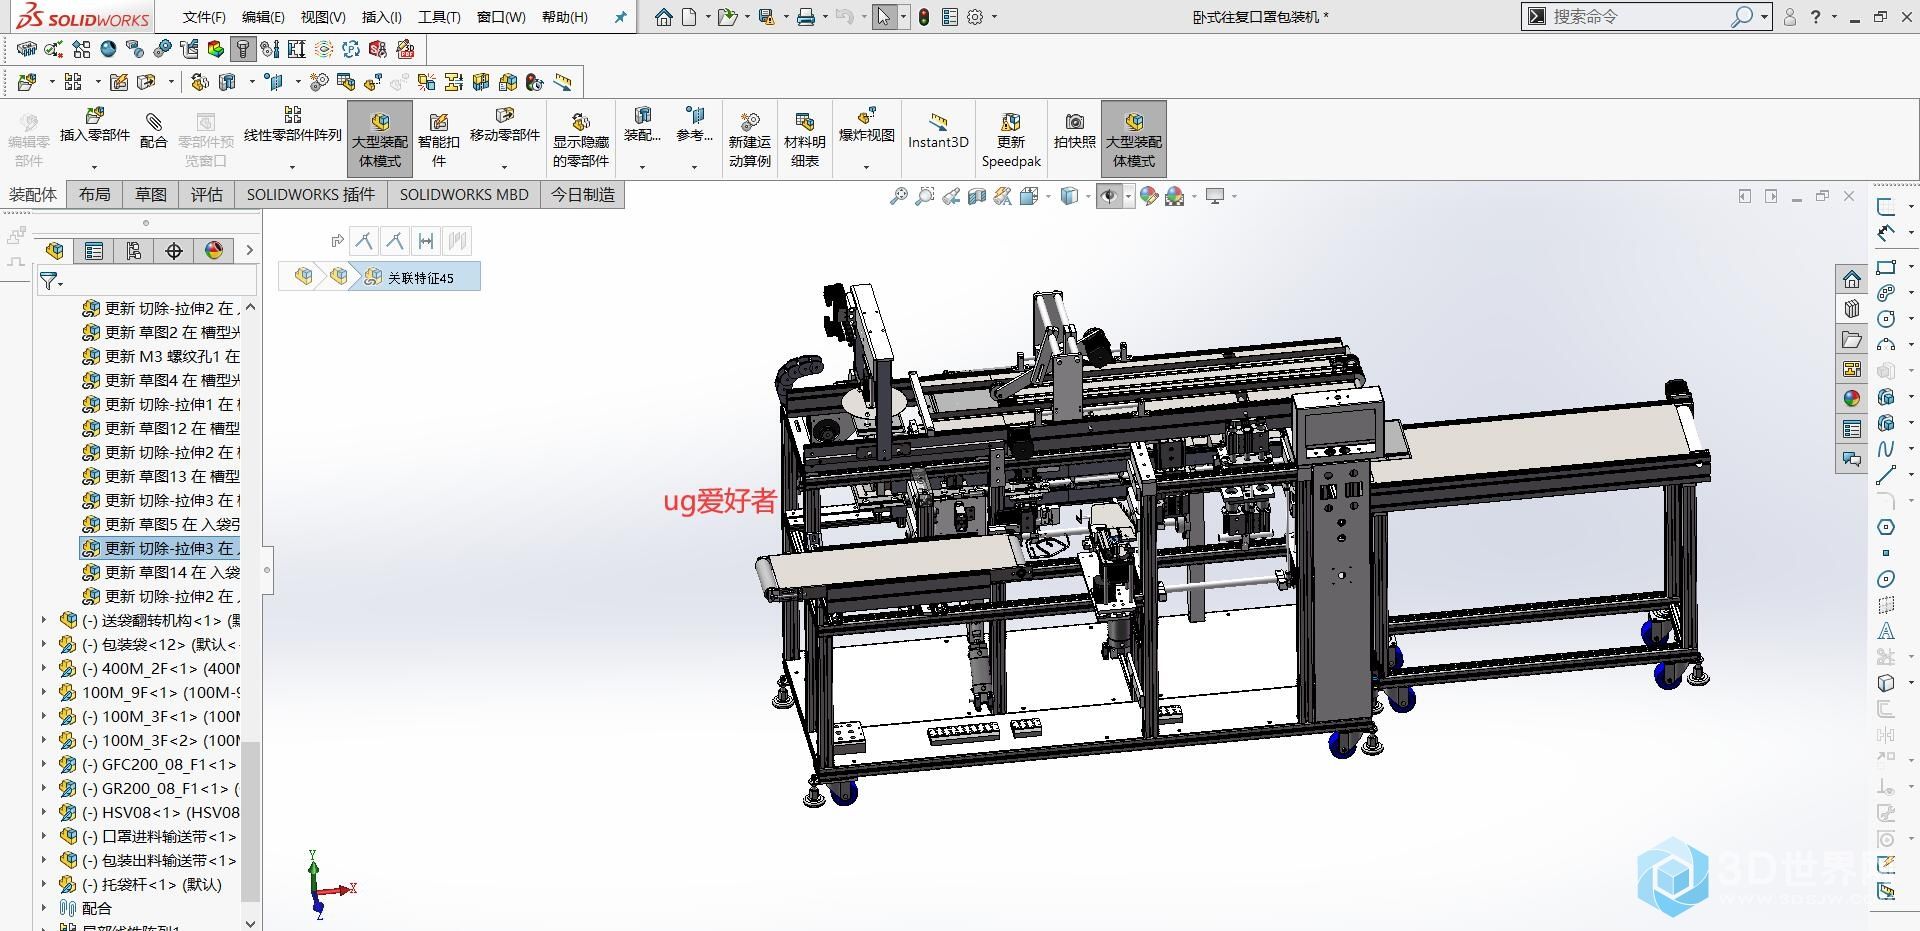1920x931 pixels.
Task: Click the Home icon in title toolbar
Action: (x=664, y=17)
